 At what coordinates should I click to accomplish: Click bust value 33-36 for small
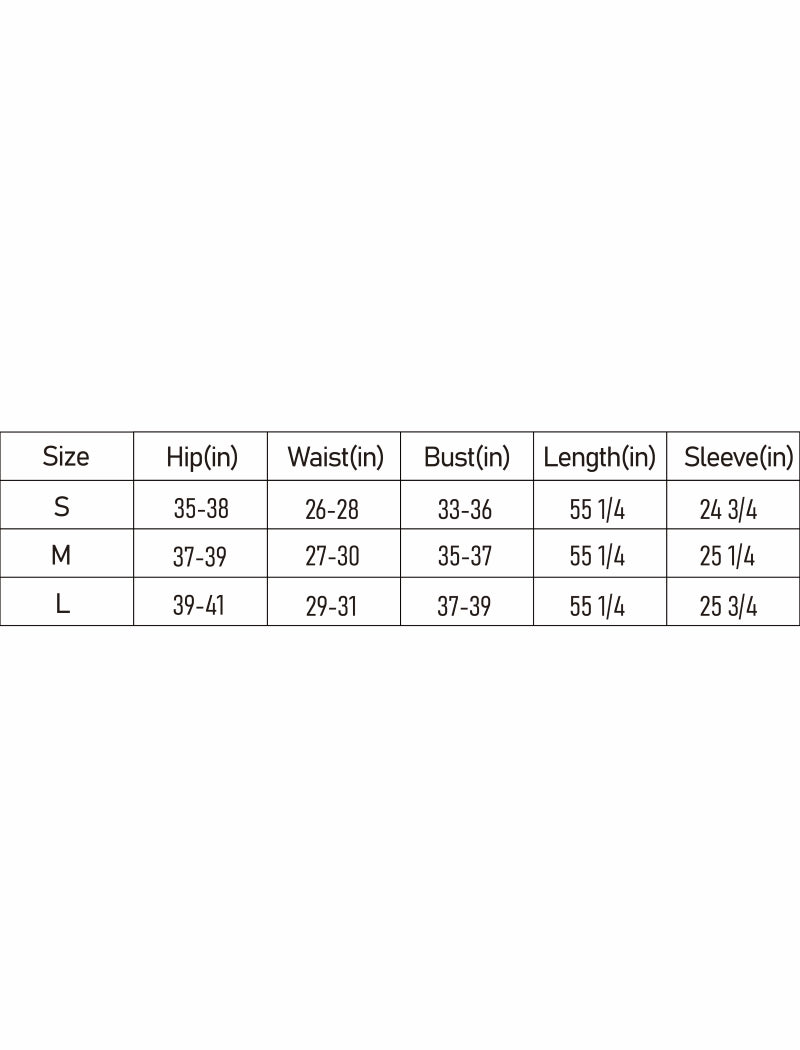465,510
